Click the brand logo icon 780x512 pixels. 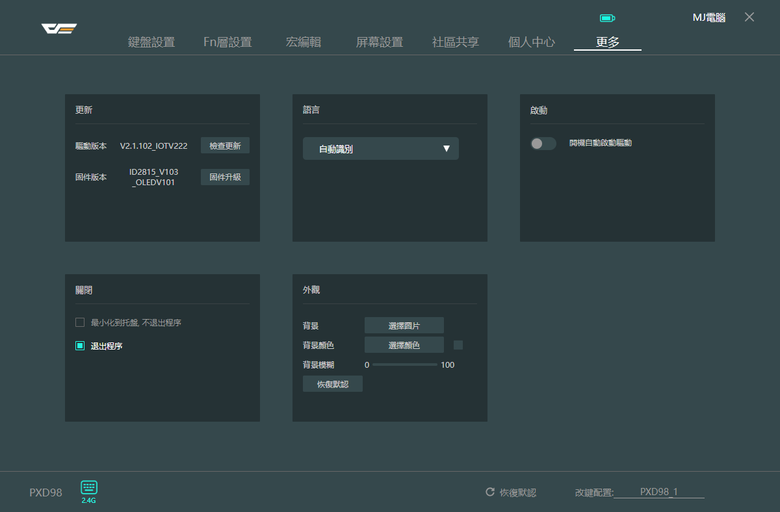click(59, 28)
